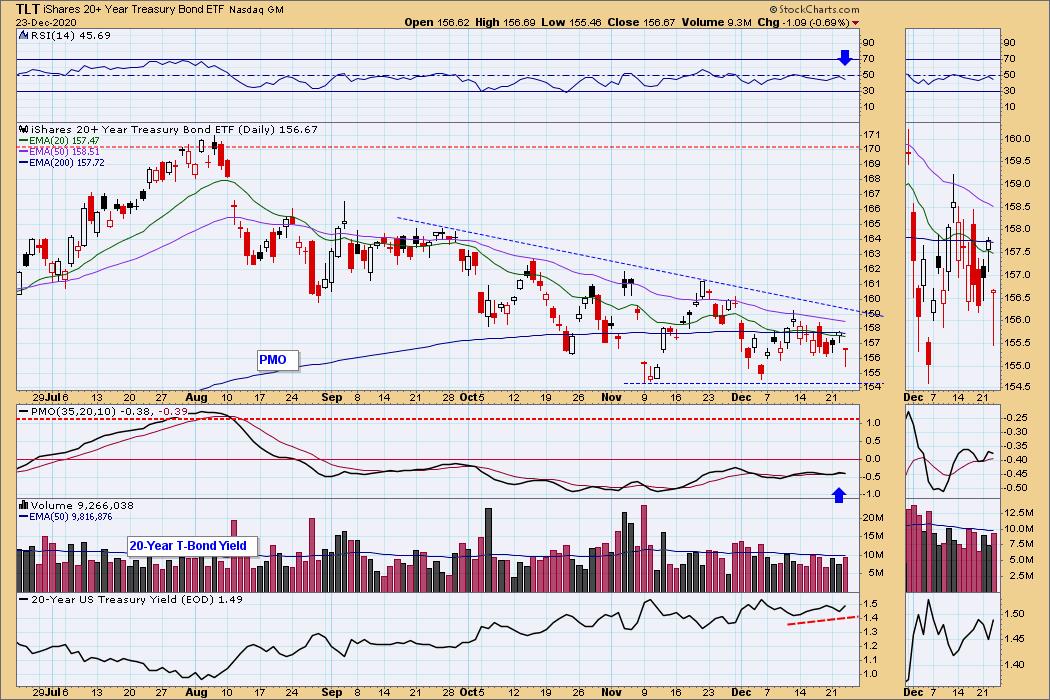
Task: Click the Chg -1.09 (-0.69%) value
Action: click(x=803, y=22)
